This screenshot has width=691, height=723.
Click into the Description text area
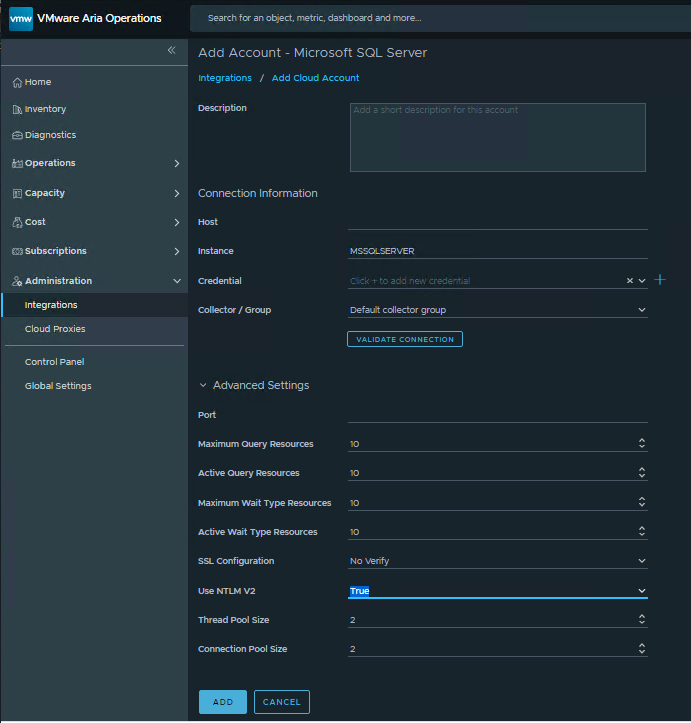coord(498,137)
